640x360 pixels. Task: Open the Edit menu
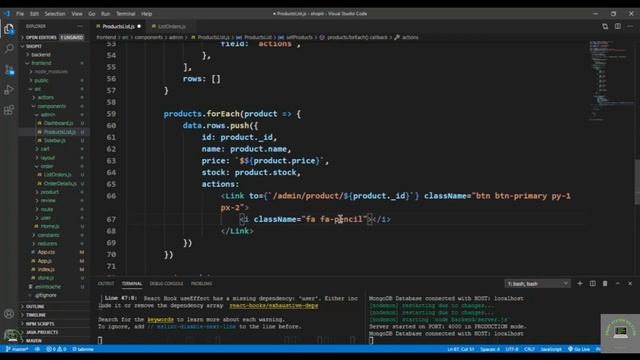click(34, 13)
